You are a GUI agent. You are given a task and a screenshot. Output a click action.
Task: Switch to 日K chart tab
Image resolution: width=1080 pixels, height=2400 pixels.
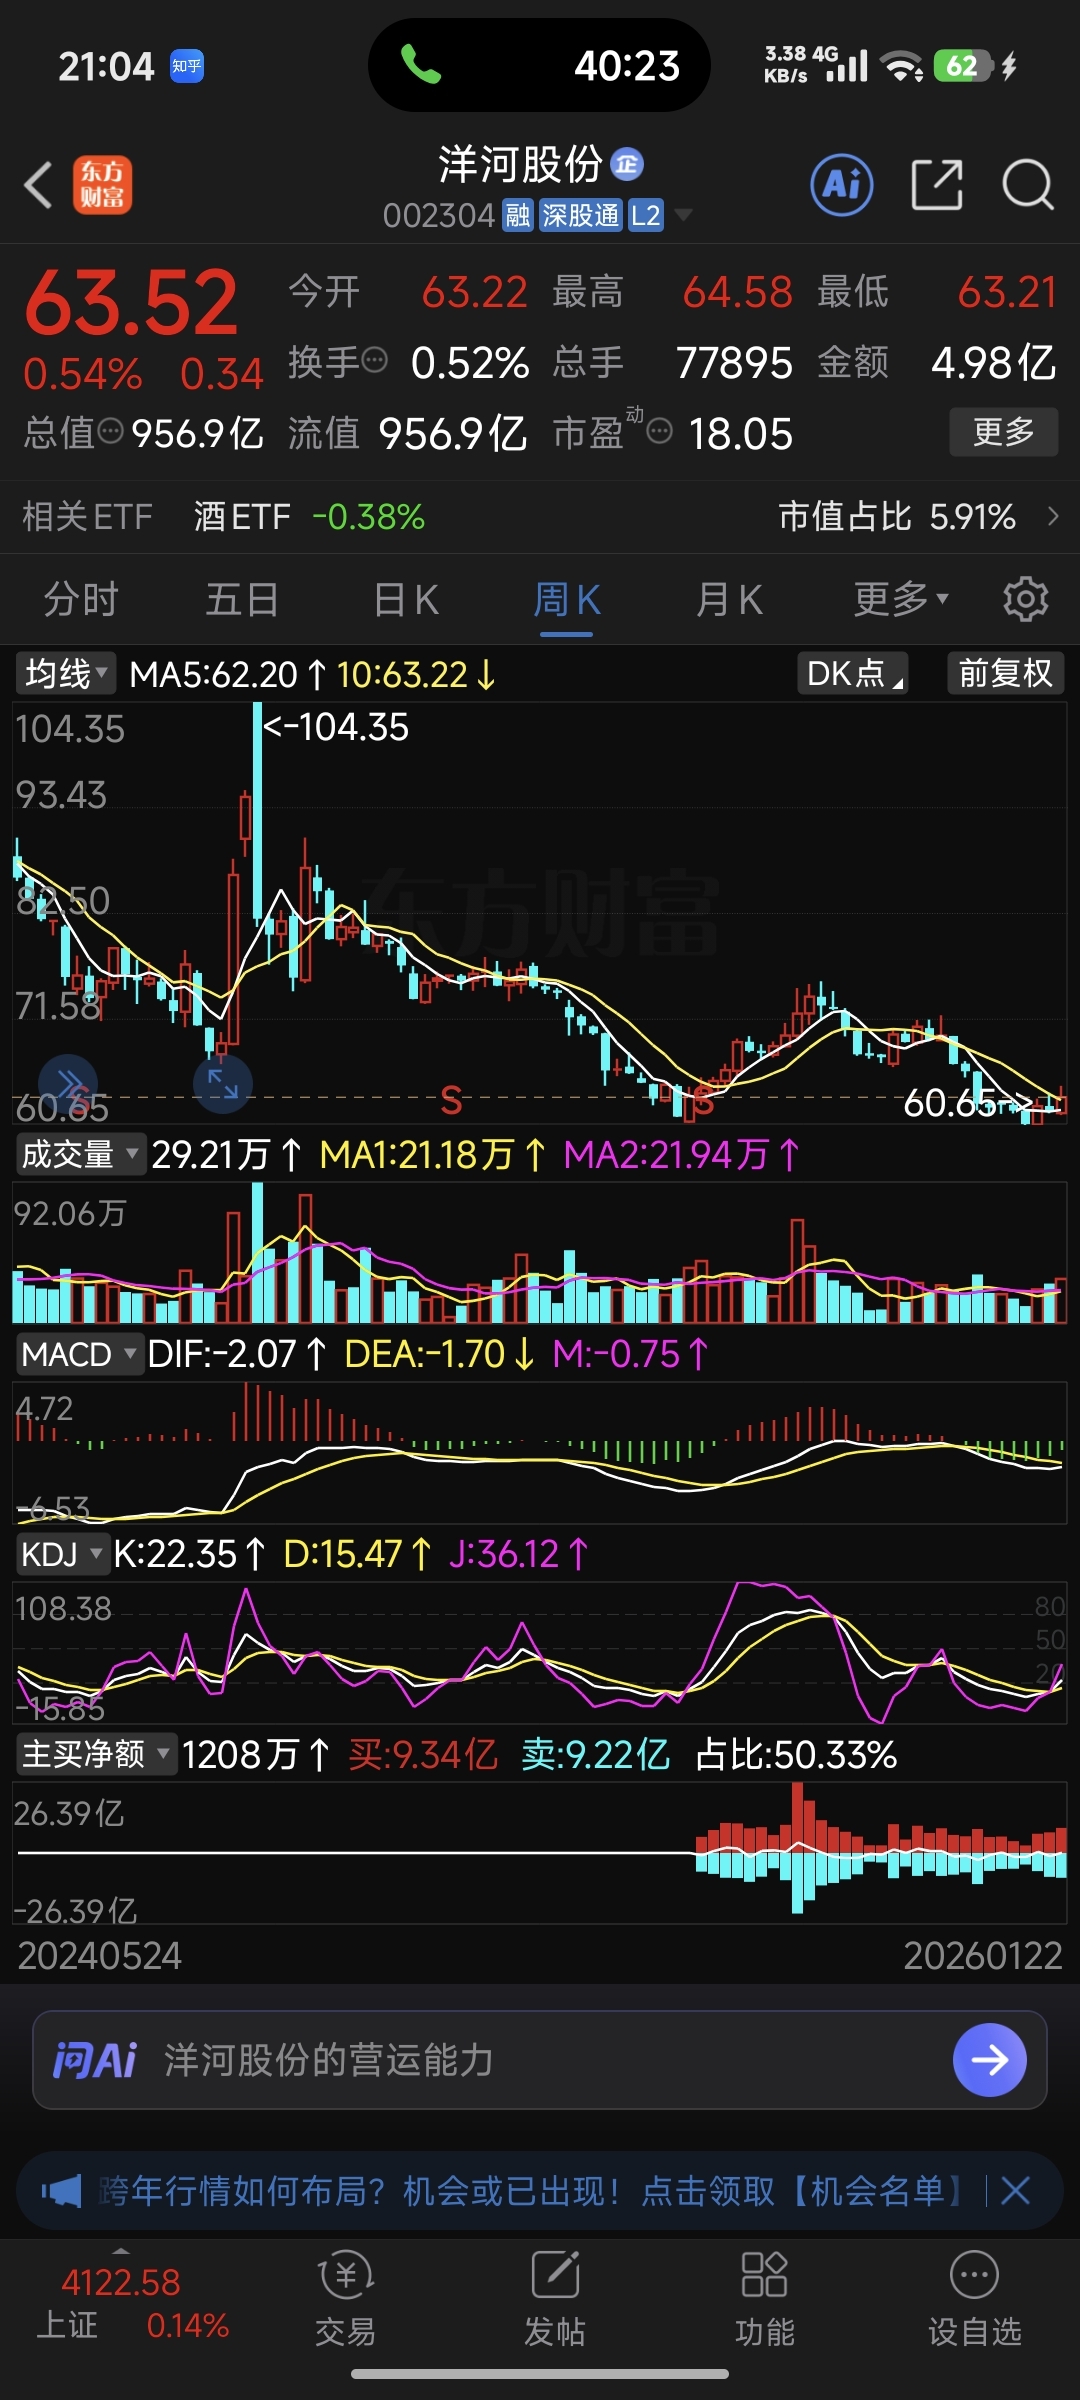(405, 599)
